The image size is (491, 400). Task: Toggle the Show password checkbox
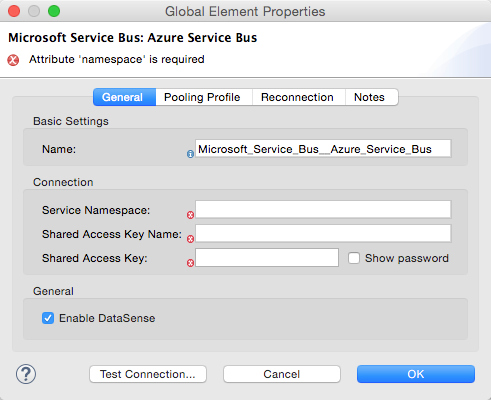coord(354,258)
